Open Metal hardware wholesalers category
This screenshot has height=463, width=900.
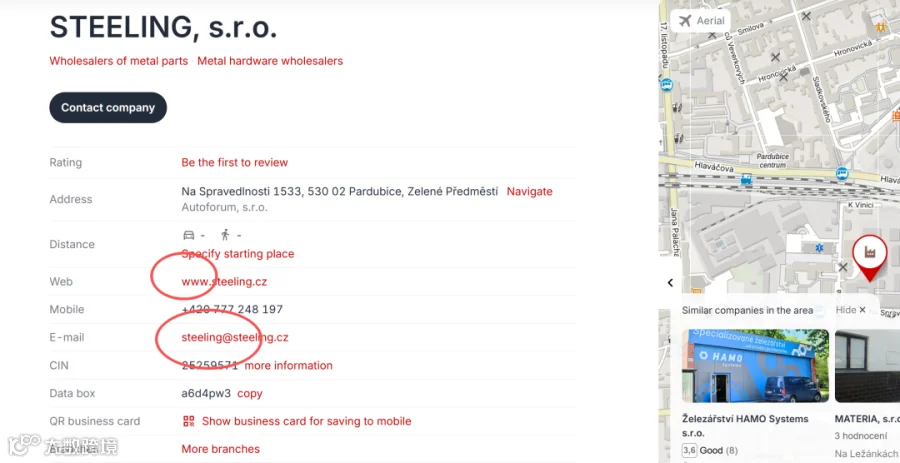[x=270, y=61]
